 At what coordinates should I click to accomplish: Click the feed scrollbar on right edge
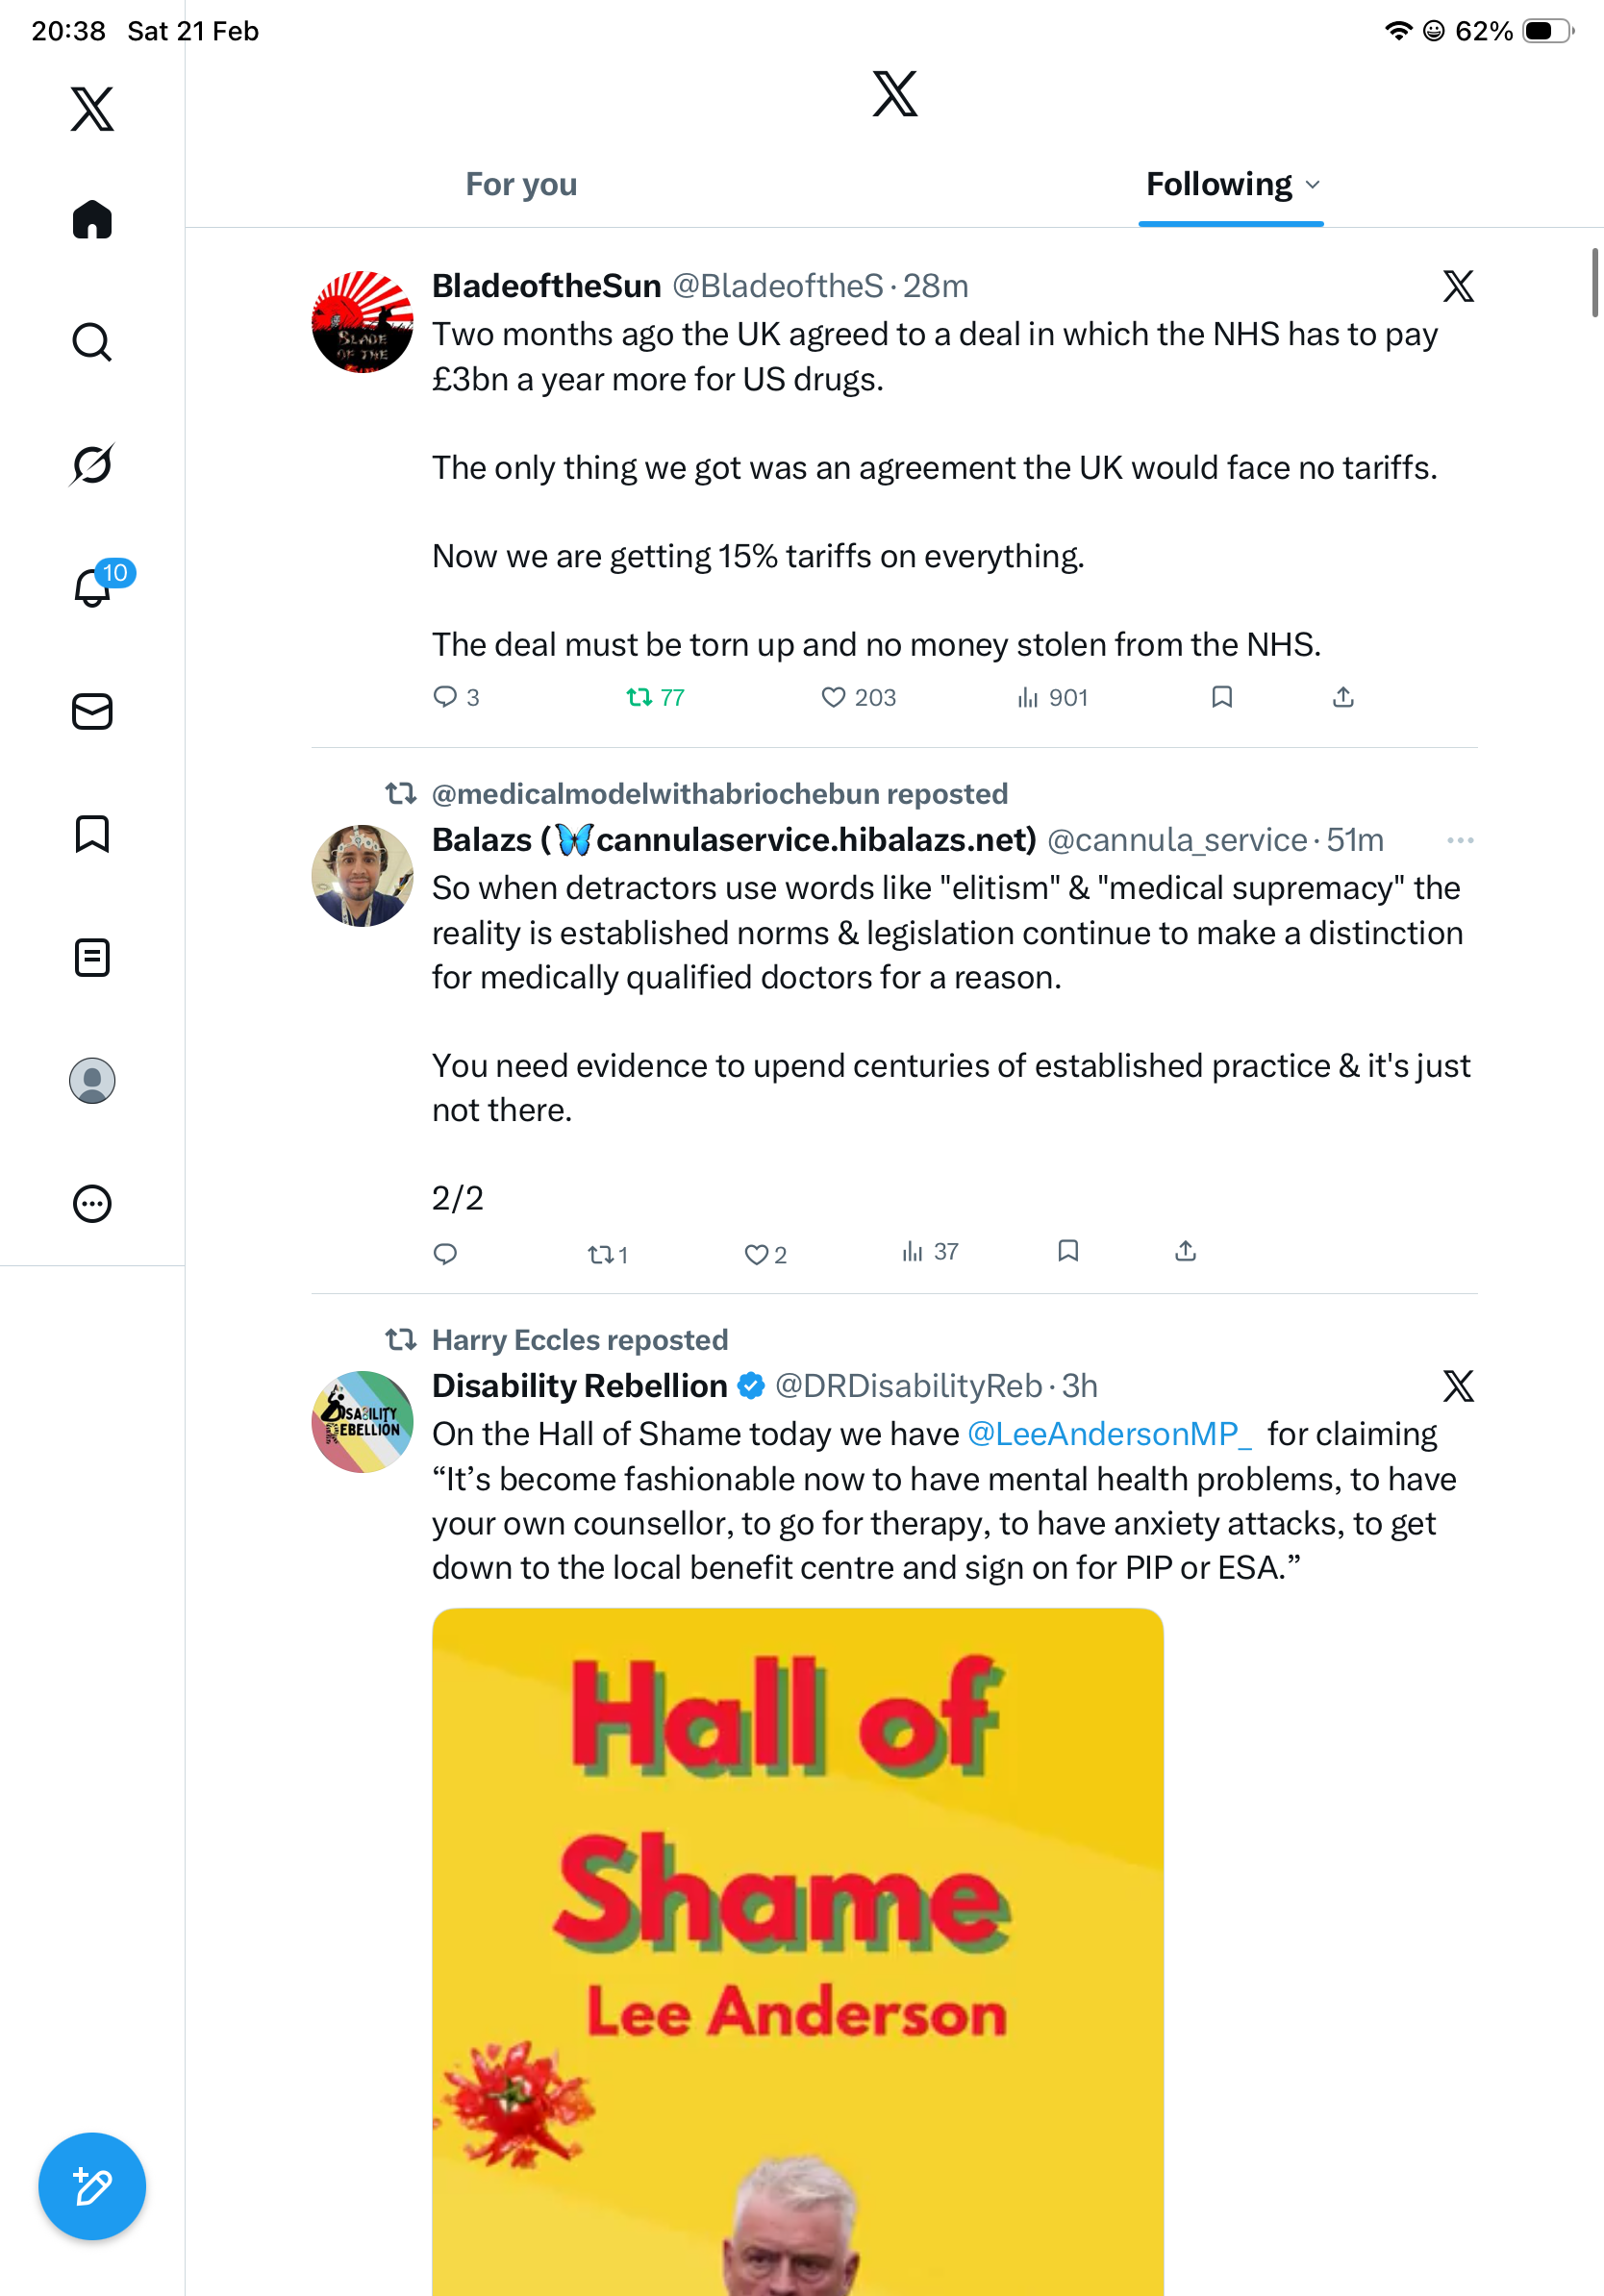point(1595,283)
